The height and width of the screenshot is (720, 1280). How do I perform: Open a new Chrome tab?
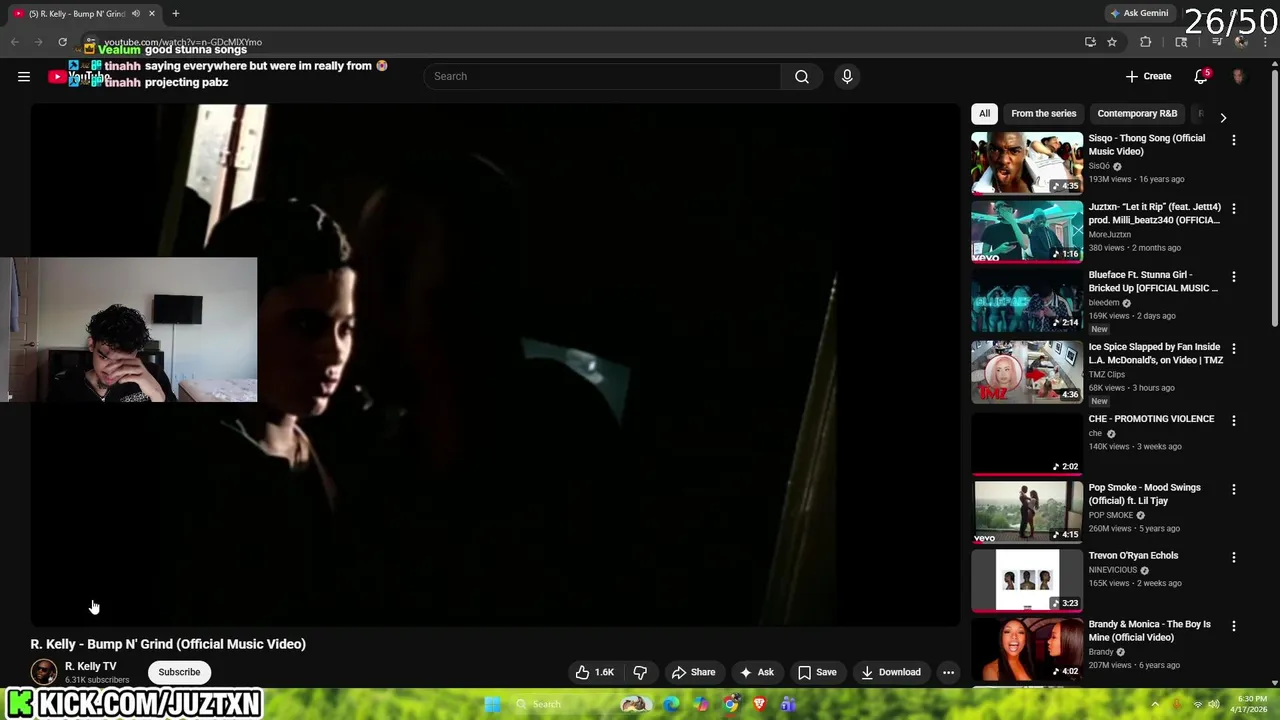(x=176, y=13)
